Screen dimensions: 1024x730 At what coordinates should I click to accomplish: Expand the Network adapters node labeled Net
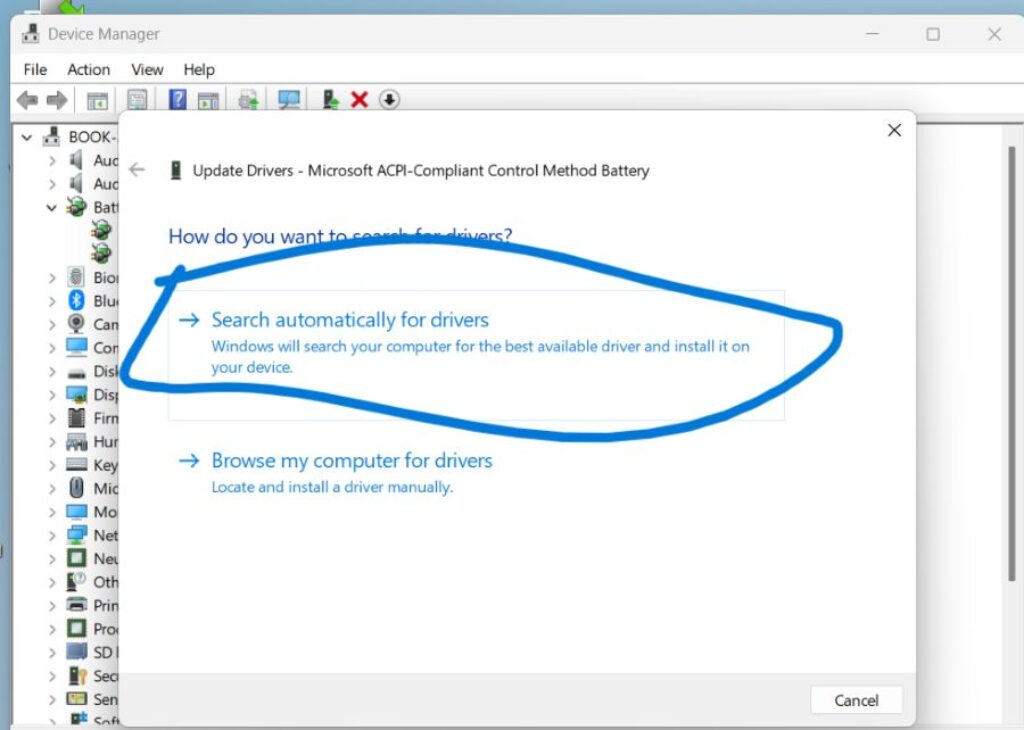pyautogui.click(x=52, y=535)
